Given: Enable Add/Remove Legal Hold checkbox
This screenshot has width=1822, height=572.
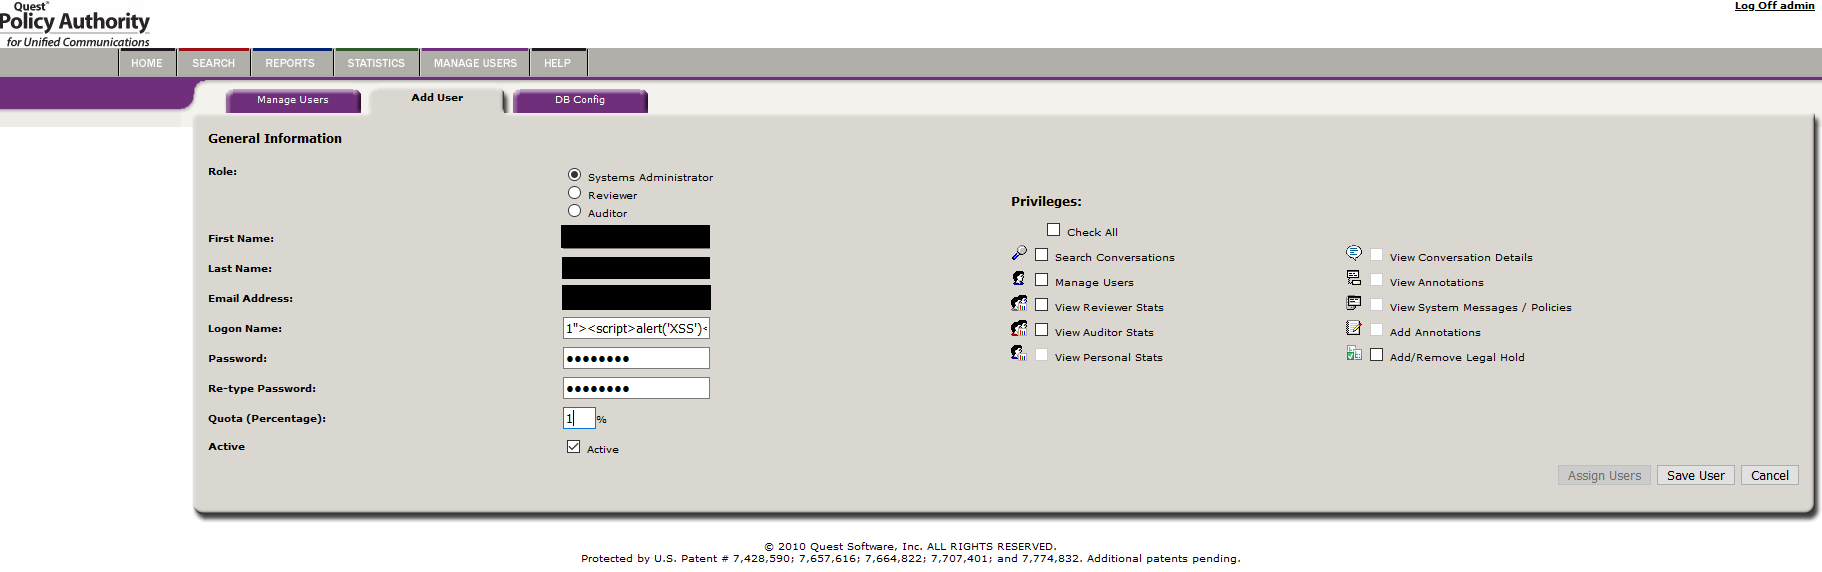Looking at the screenshot, I should click(x=1376, y=355).
